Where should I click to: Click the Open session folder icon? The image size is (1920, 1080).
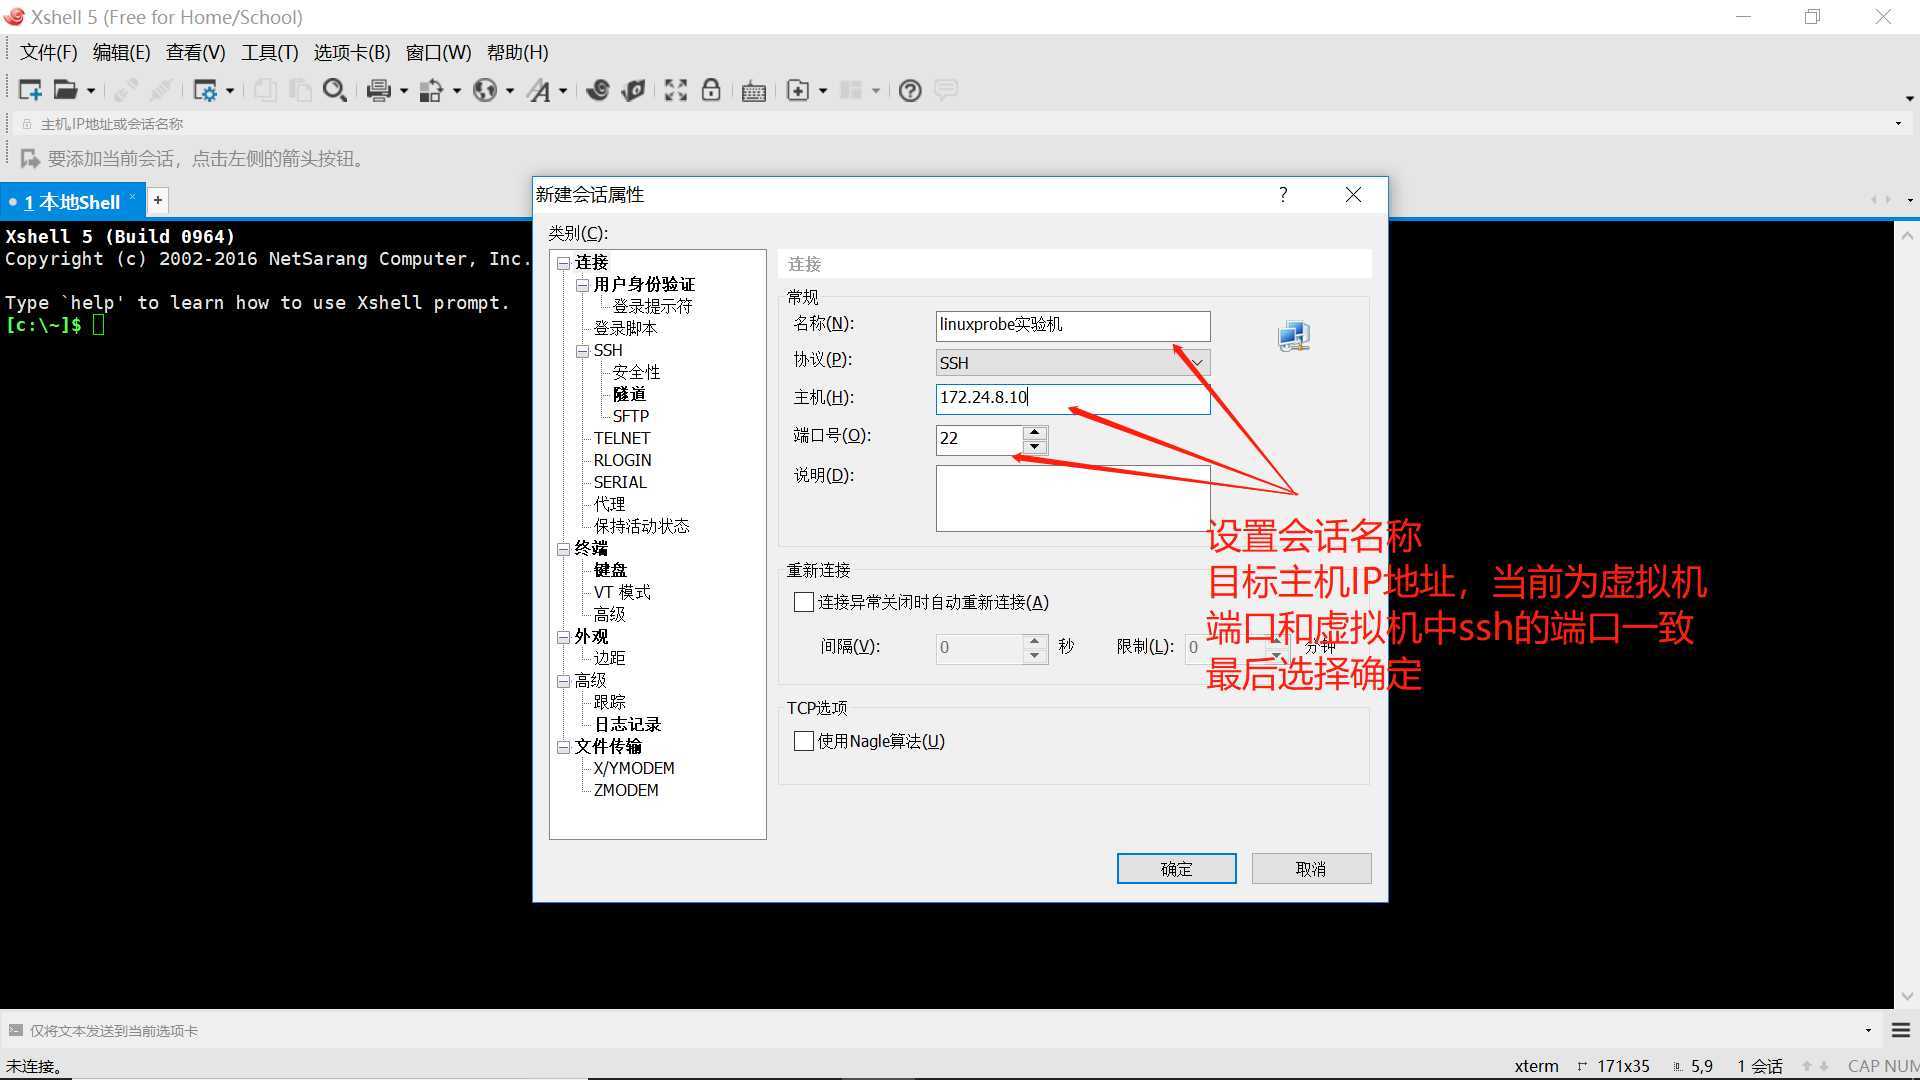coord(65,90)
